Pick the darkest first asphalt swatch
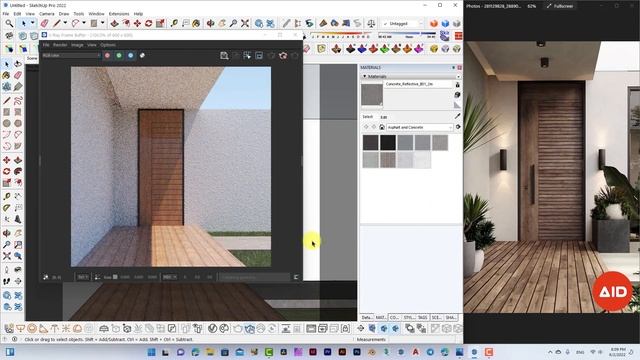The width and height of the screenshot is (640, 360). pos(371,142)
